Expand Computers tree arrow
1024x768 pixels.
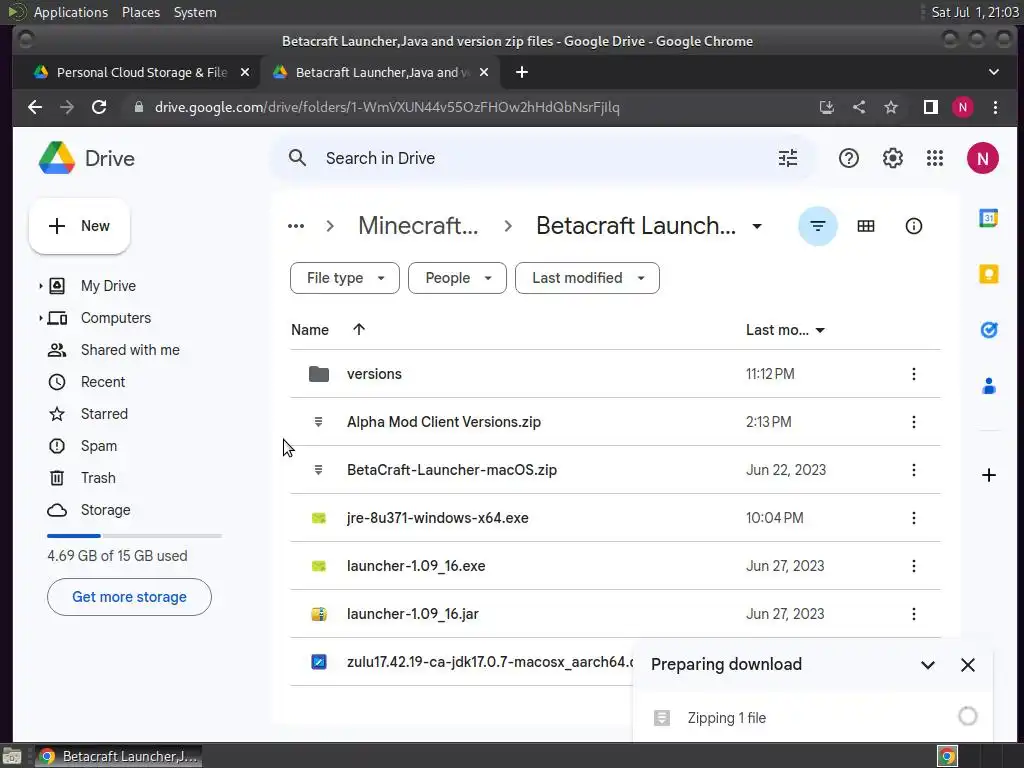[x=40, y=318]
